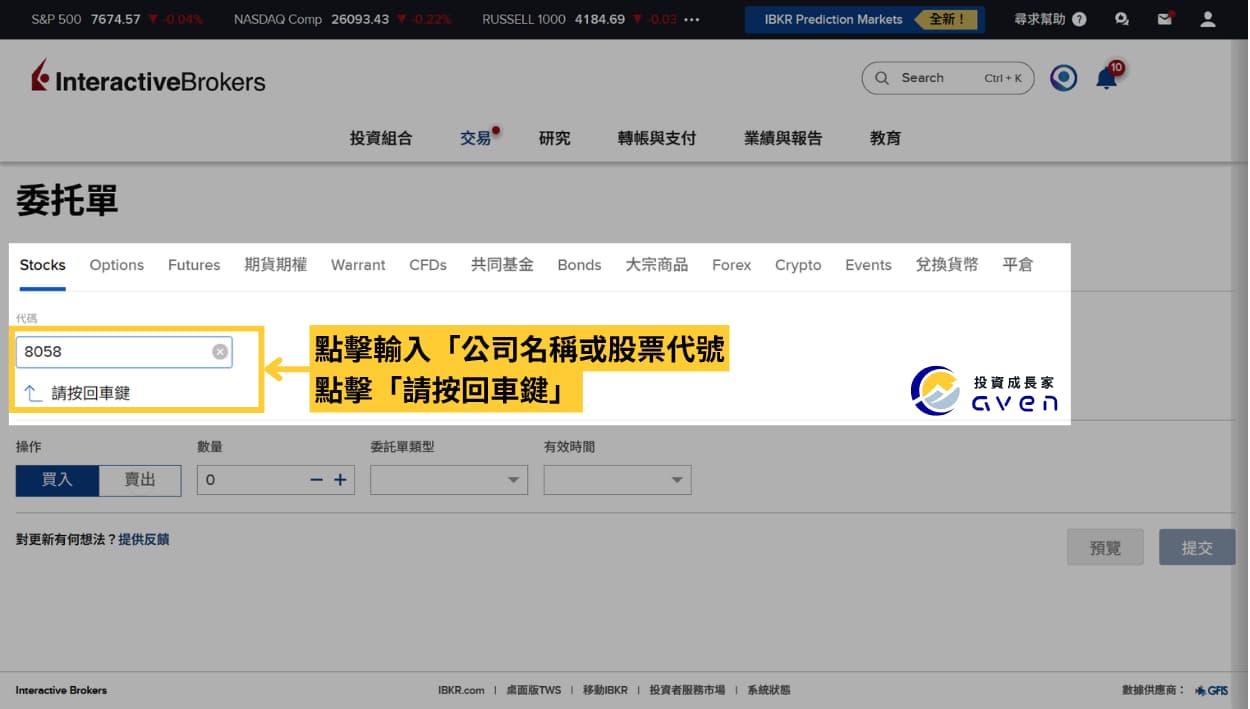Viewport: 1250px width, 709px height.
Task: Switch to the 平倉 tab
Action: click(x=1017, y=265)
